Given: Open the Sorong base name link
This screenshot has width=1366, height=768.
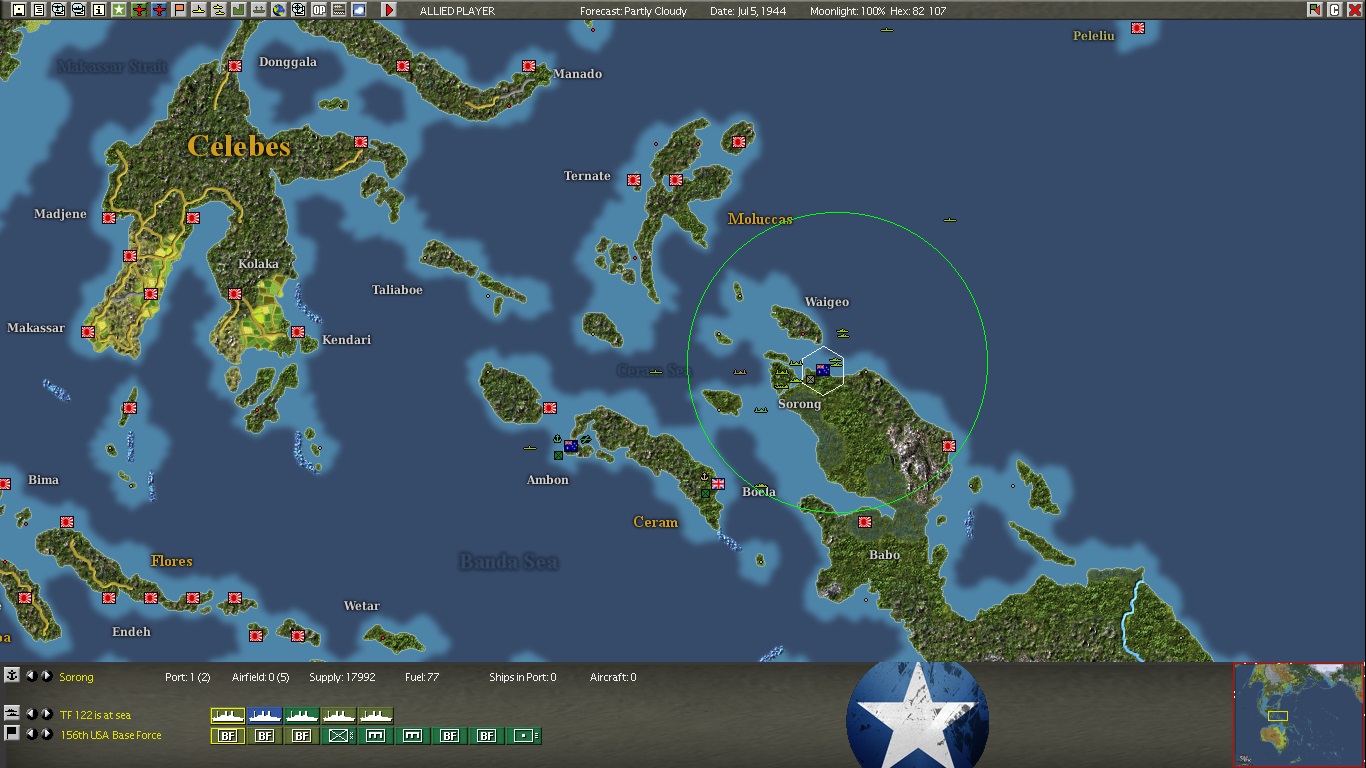Looking at the screenshot, I should [x=76, y=677].
